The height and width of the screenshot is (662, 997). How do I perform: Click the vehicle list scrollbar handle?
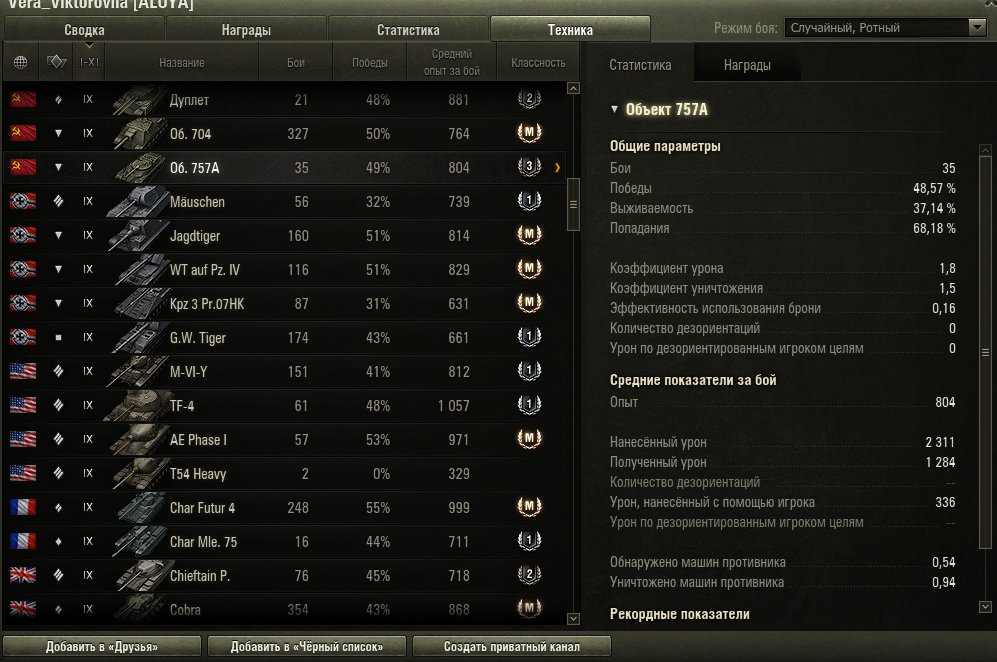coord(573,205)
